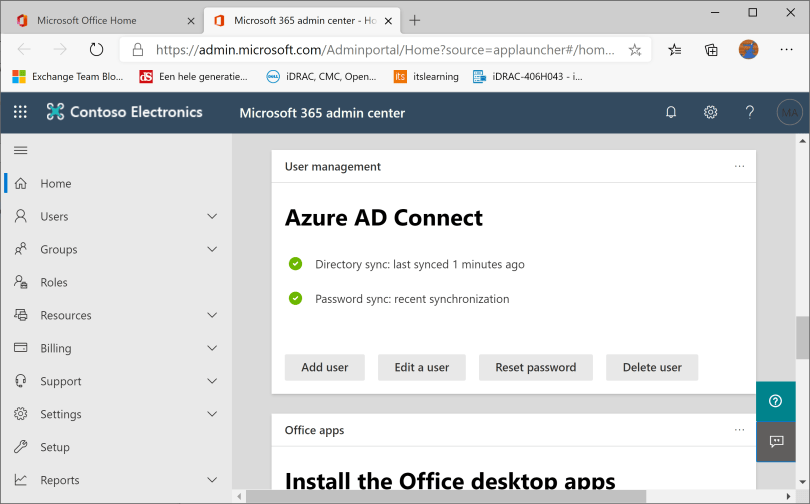Open the settings gear in header
Image resolution: width=810 pixels, height=504 pixels.
point(710,113)
